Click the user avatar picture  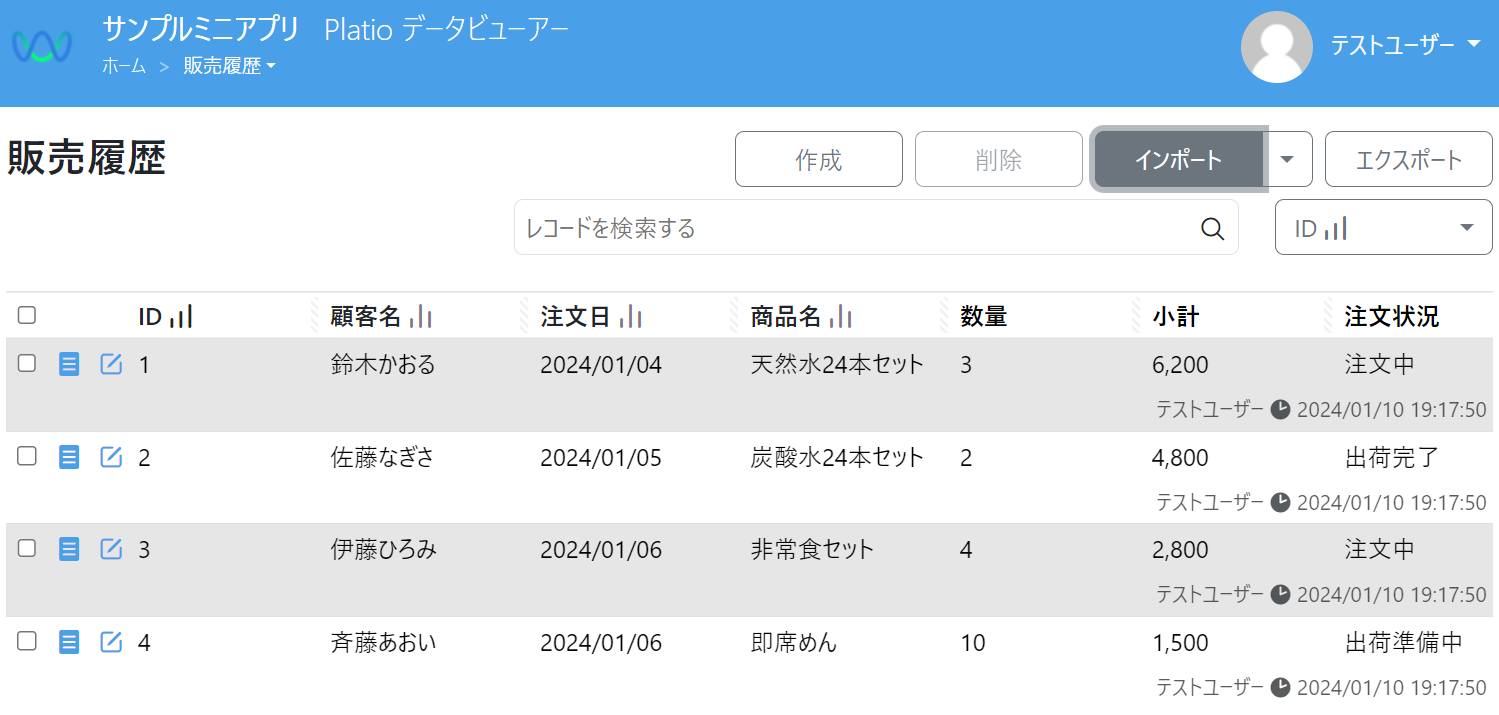click(1277, 47)
